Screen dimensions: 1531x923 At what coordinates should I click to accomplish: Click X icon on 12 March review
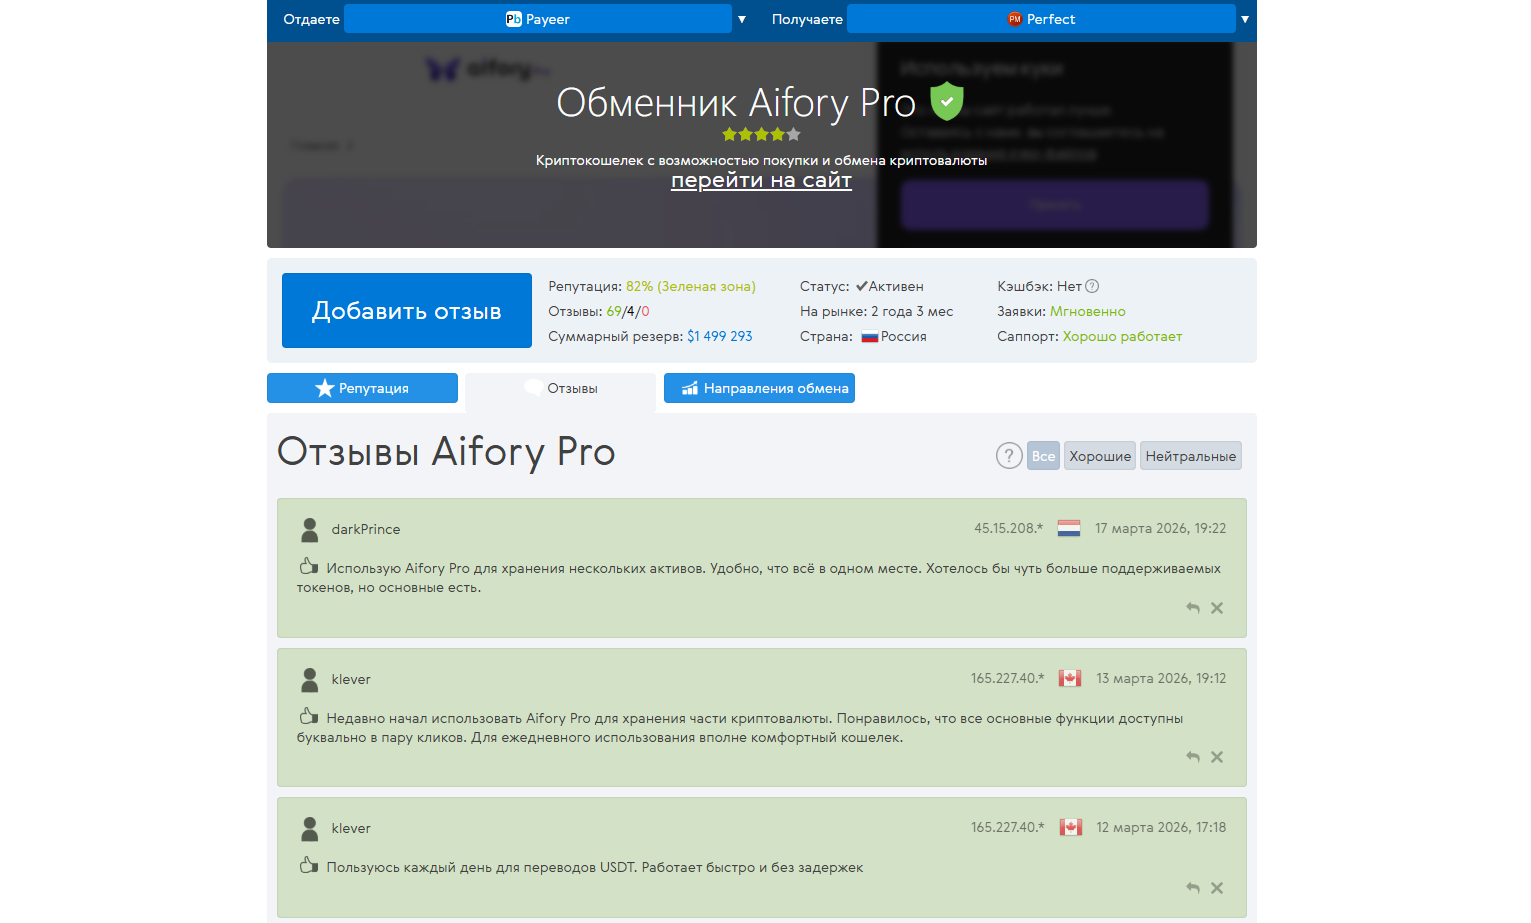tap(1217, 888)
